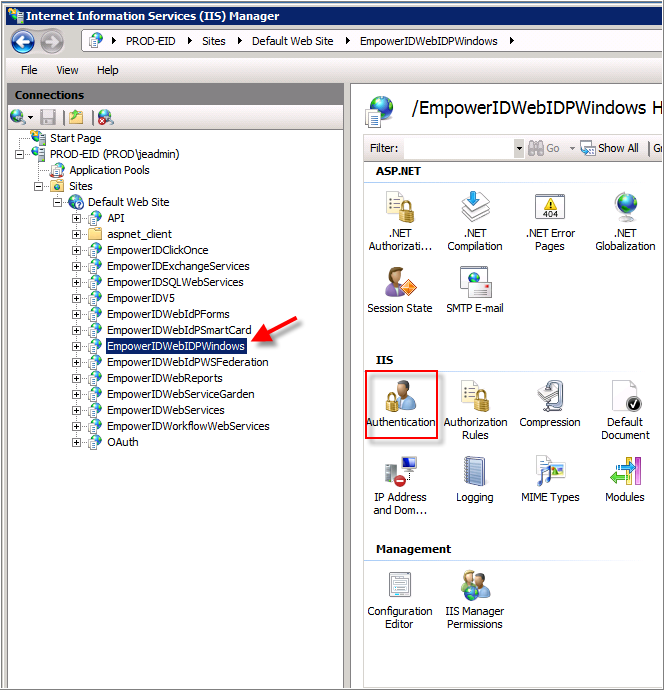Click into the Filter text field

pos(459,148)
